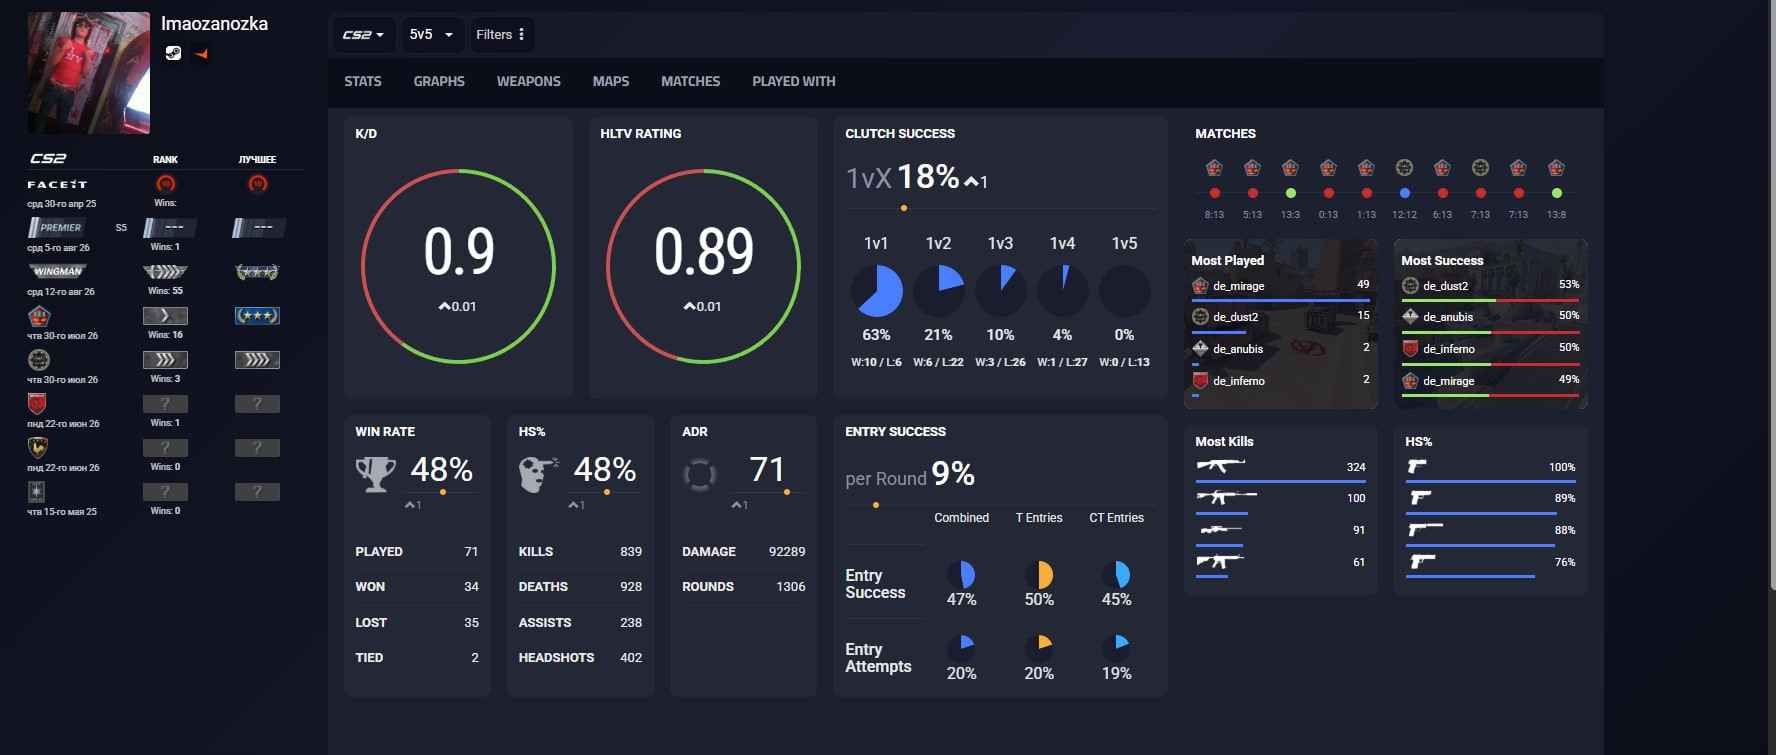This screenshot has width=1776, height=755.
Task: Click the T Entries success pie showing 50%
Action: [x=1039, y=575]
